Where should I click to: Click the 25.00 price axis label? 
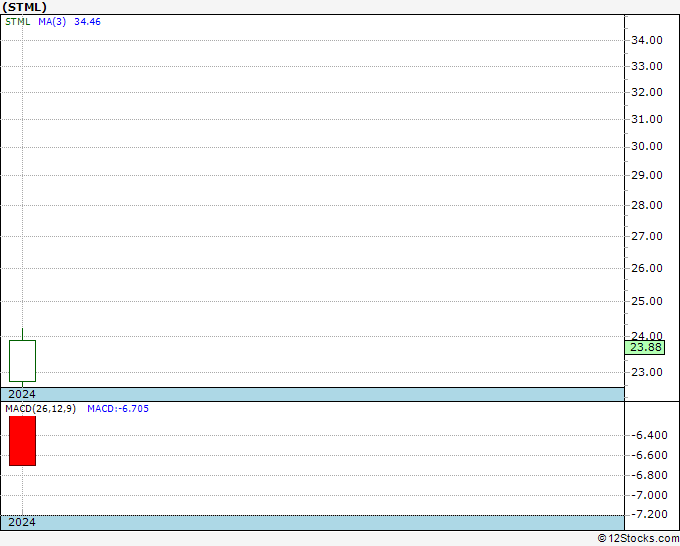[647, 301]
